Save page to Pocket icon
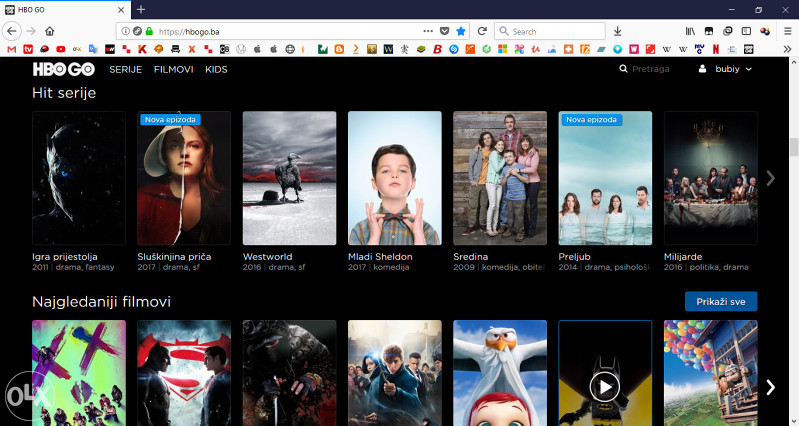799x426 pixels. [444, 31]
